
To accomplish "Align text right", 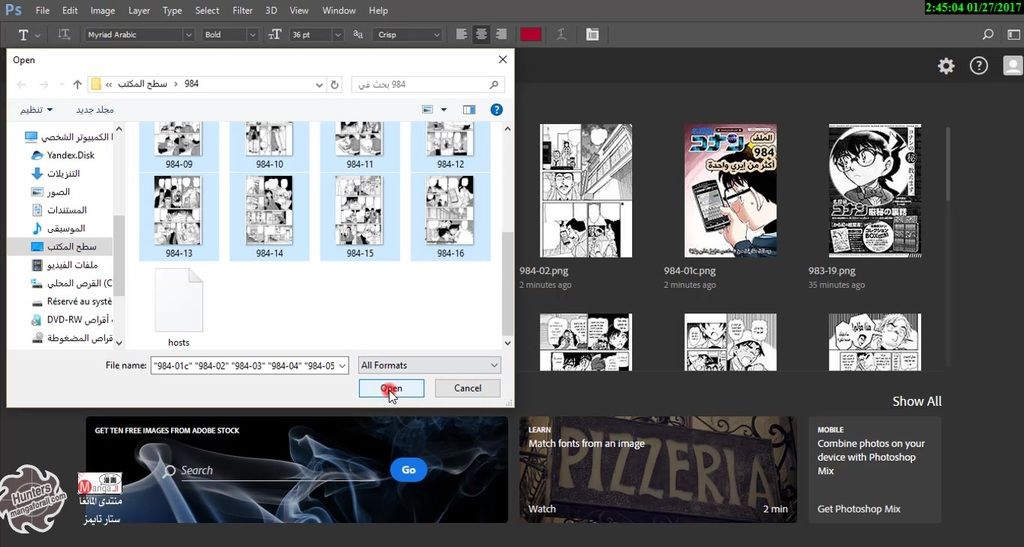I will click(501, 35).
